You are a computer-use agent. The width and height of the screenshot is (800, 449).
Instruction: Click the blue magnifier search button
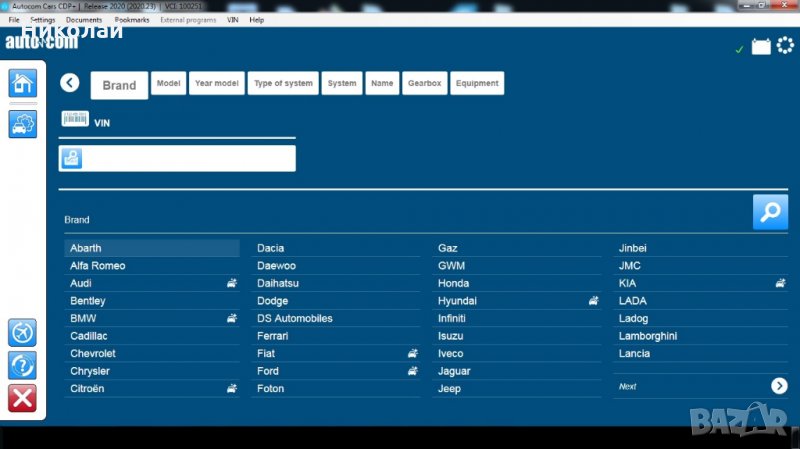point(770,212)
